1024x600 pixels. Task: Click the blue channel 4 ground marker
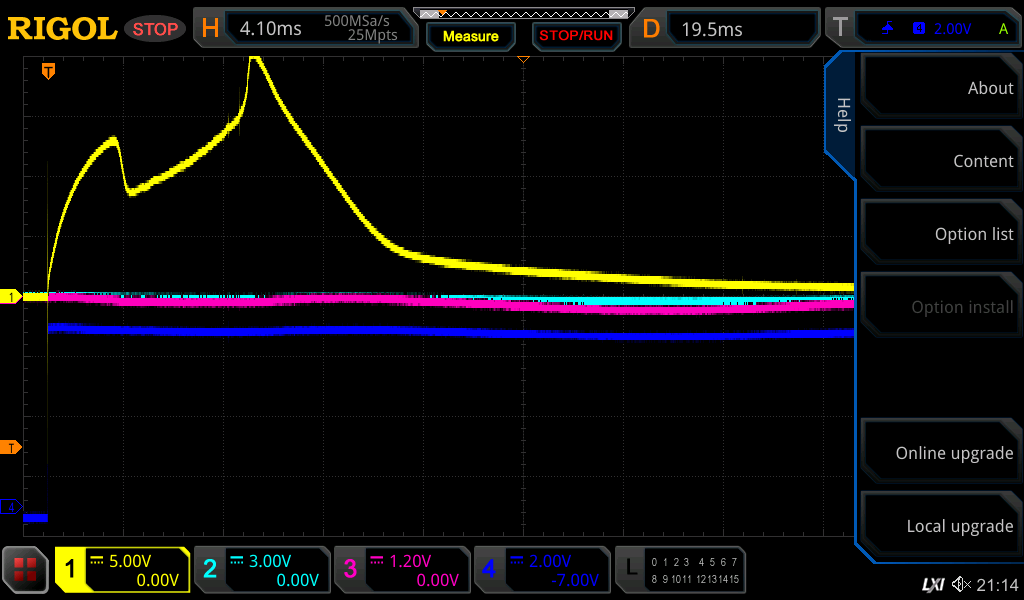pos(12,507)
